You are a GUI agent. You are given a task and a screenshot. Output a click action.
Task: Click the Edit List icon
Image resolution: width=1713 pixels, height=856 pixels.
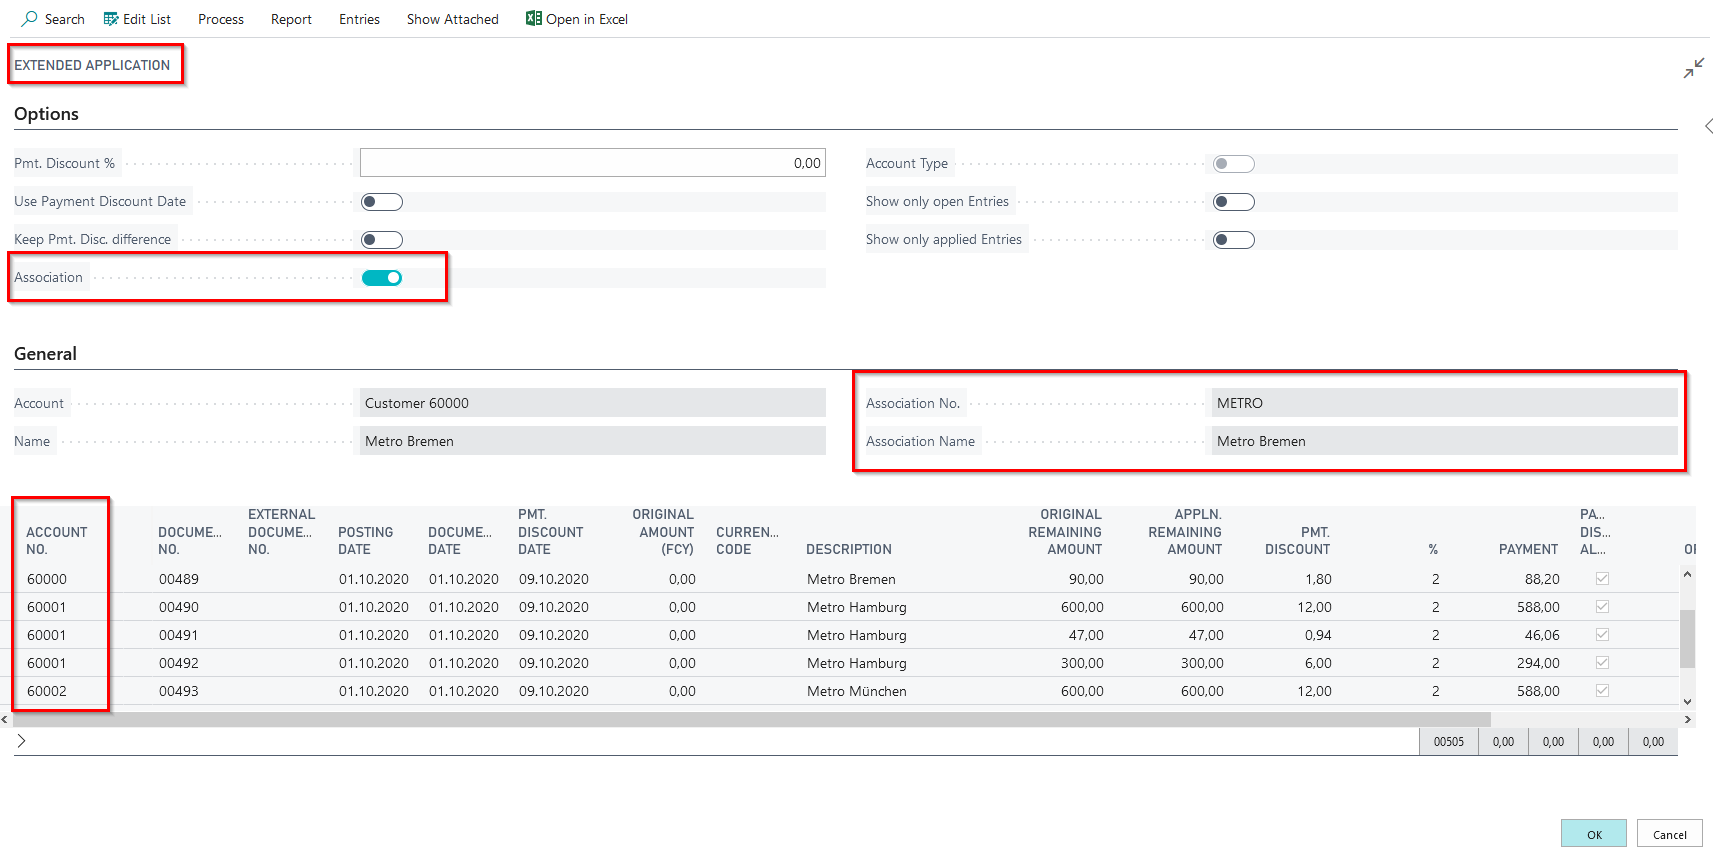pyautogui.click(x=111, y=19)
